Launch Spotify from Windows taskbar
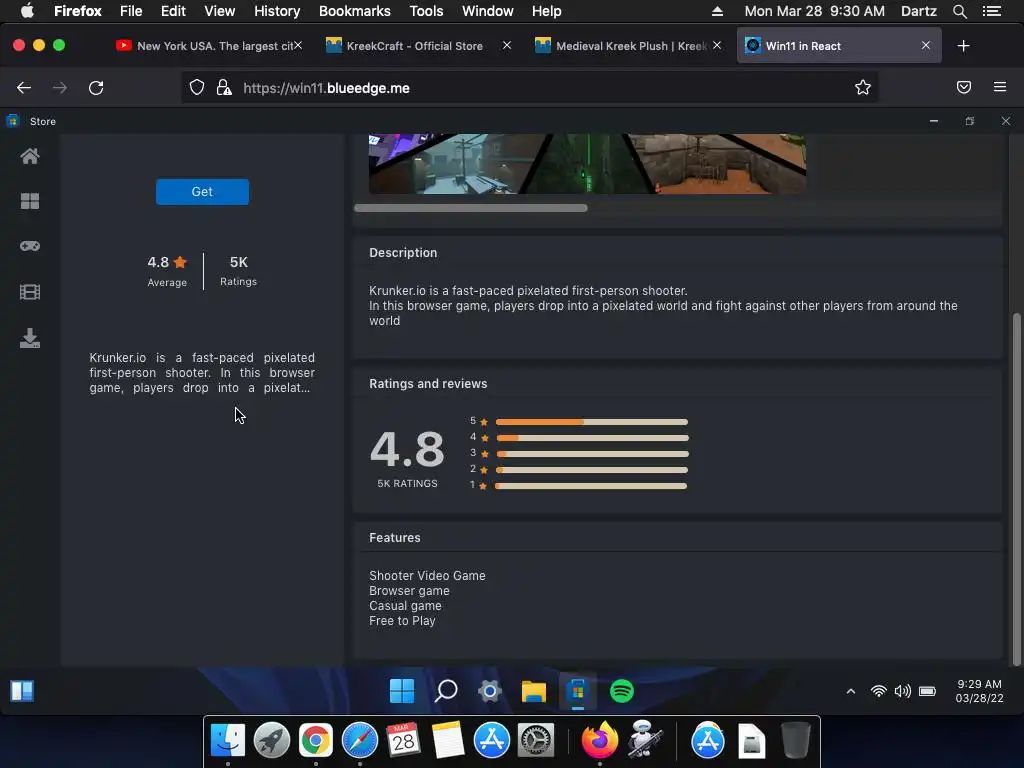 pyautogui.click(x=622, y=691)
